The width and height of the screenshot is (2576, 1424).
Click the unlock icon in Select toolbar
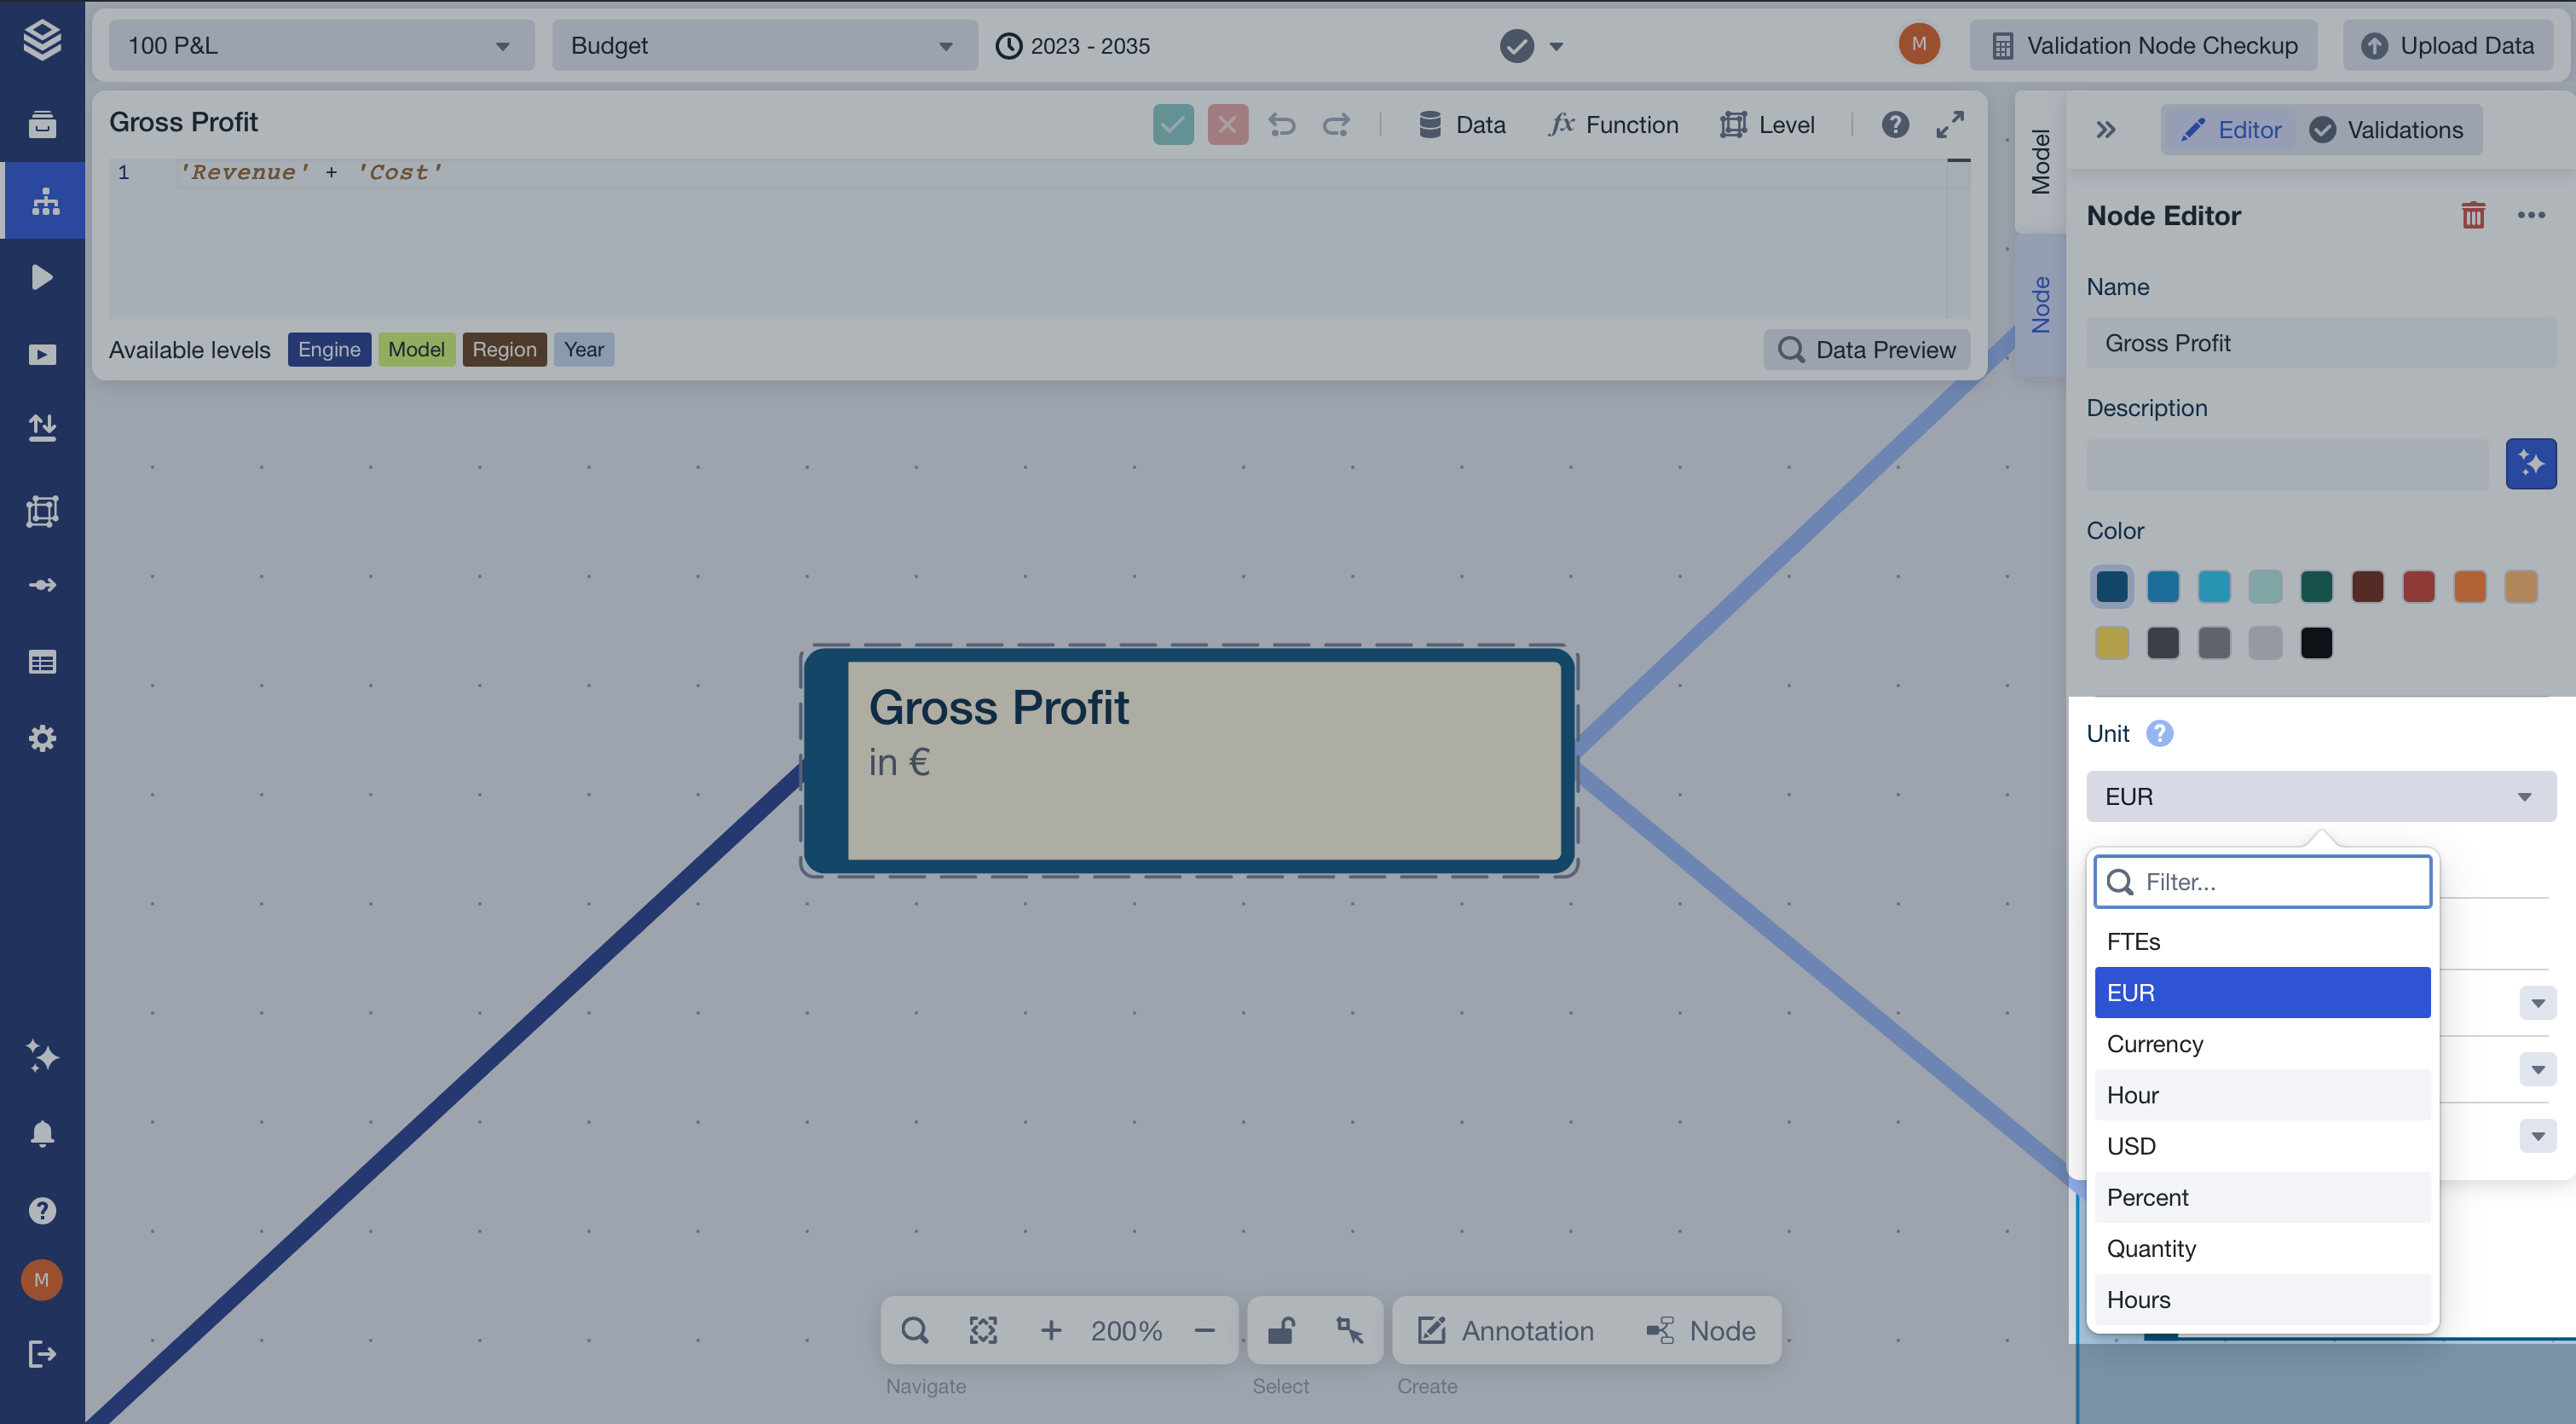tap(1281, 1330)
